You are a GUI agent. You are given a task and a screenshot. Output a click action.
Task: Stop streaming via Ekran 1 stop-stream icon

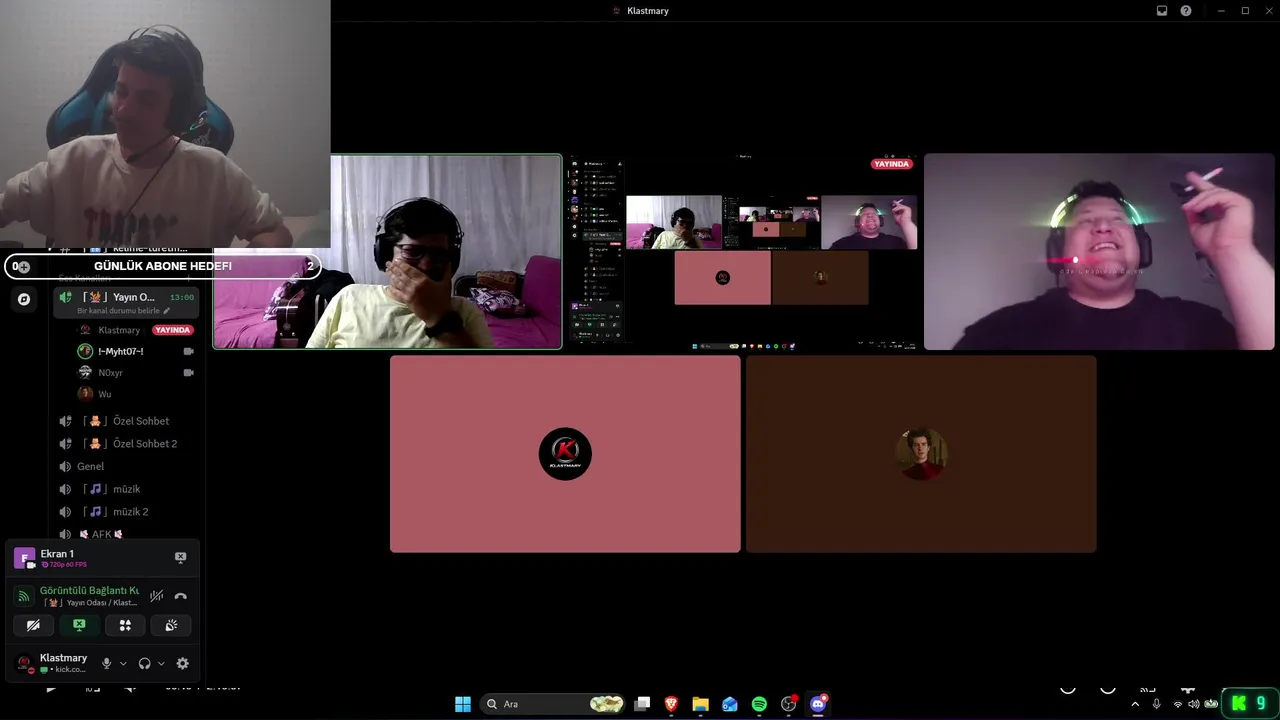[x=180, y=557]
